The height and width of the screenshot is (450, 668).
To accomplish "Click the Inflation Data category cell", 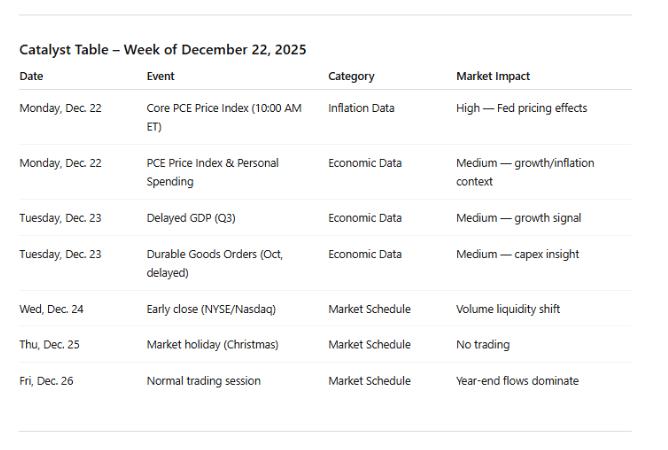I will pyautogui.click(x=361, y=108).
